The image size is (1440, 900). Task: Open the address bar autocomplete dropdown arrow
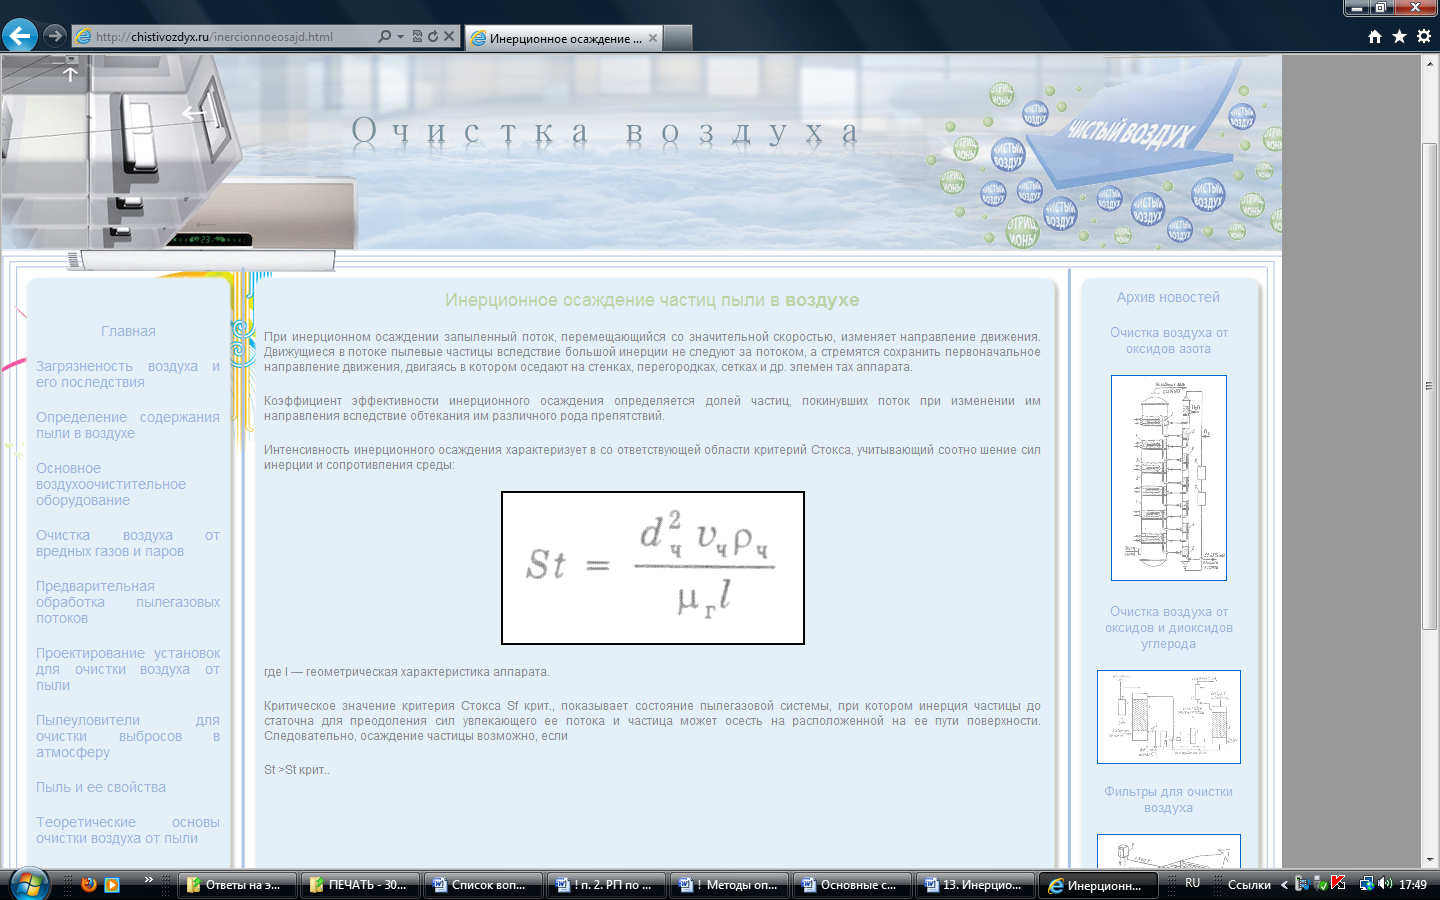(x=400, y=36)
